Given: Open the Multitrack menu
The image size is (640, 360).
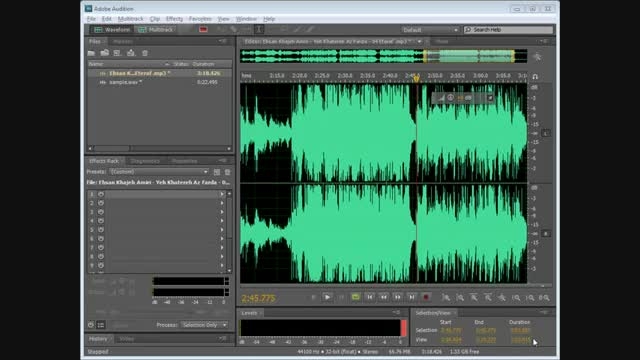Looking at the screenshot, I should [131, 19].
